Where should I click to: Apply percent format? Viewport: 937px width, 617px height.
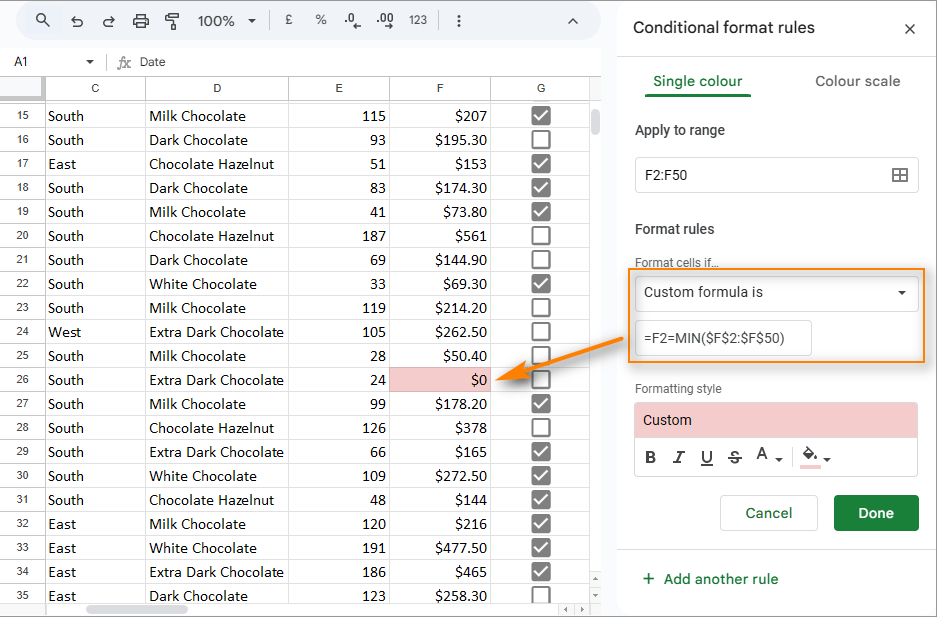click(x=320, y=20)
